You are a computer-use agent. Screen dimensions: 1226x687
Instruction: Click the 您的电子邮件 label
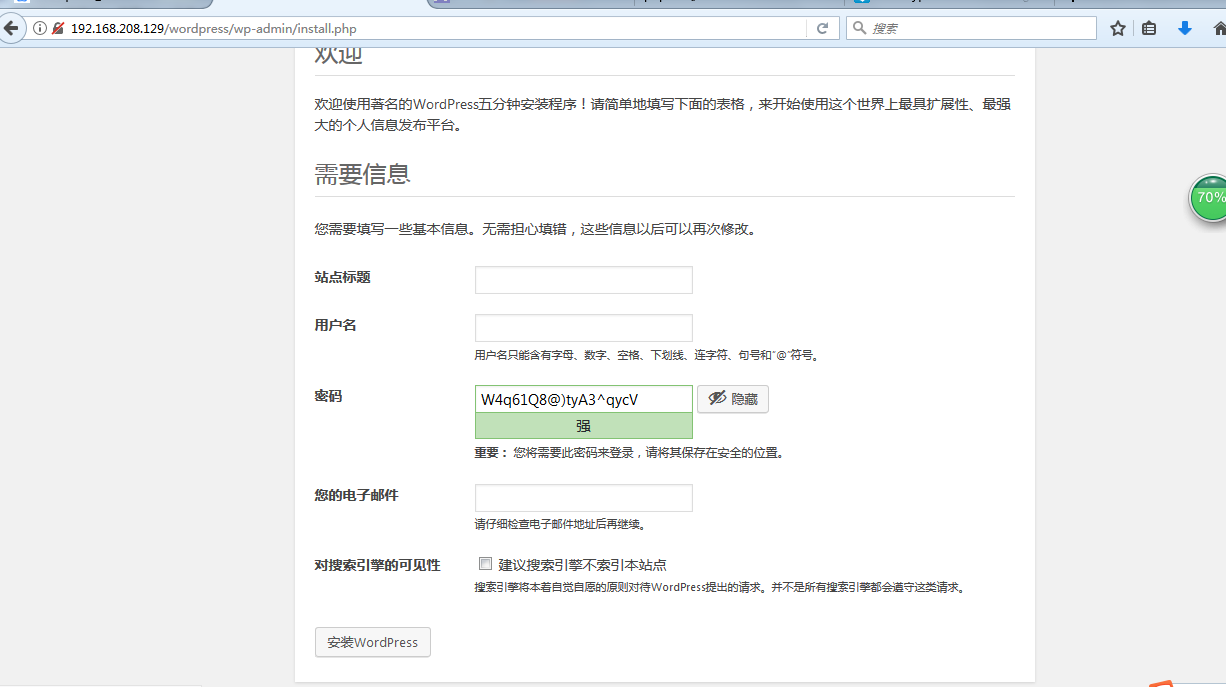click(357, 495)
